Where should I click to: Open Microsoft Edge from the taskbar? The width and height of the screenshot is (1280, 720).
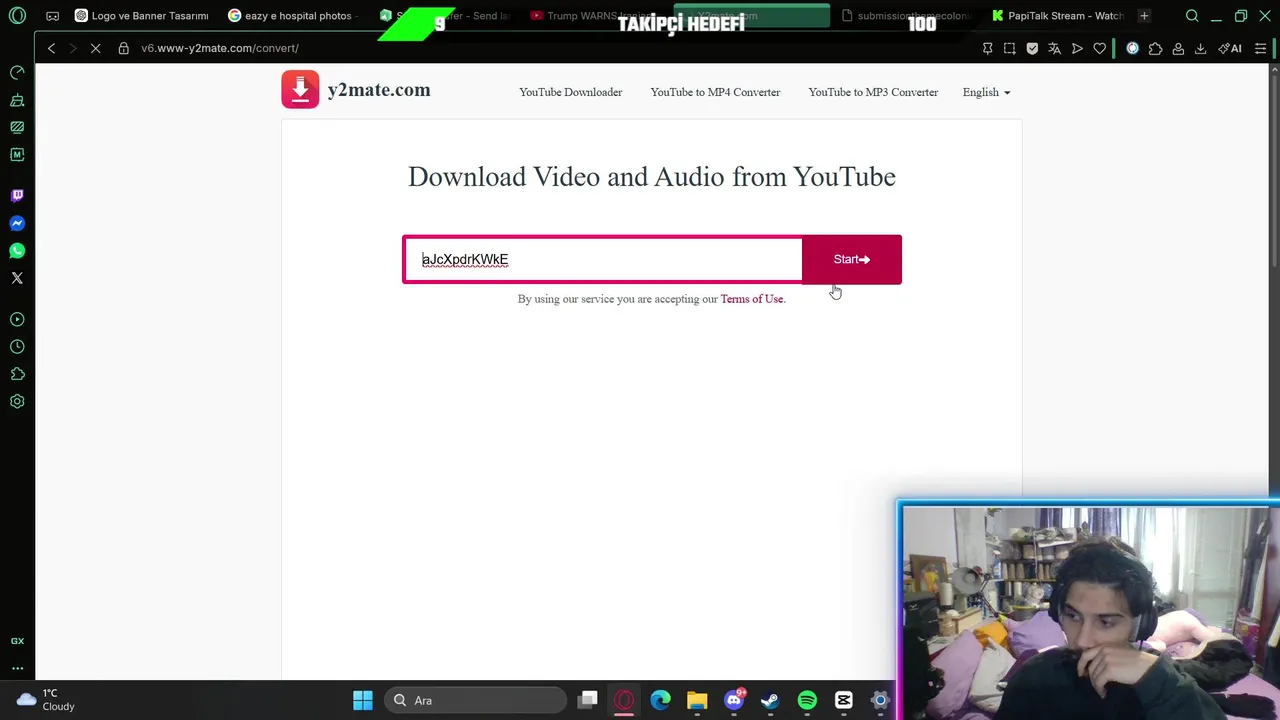pyautogui.click(x=660, y=700)
